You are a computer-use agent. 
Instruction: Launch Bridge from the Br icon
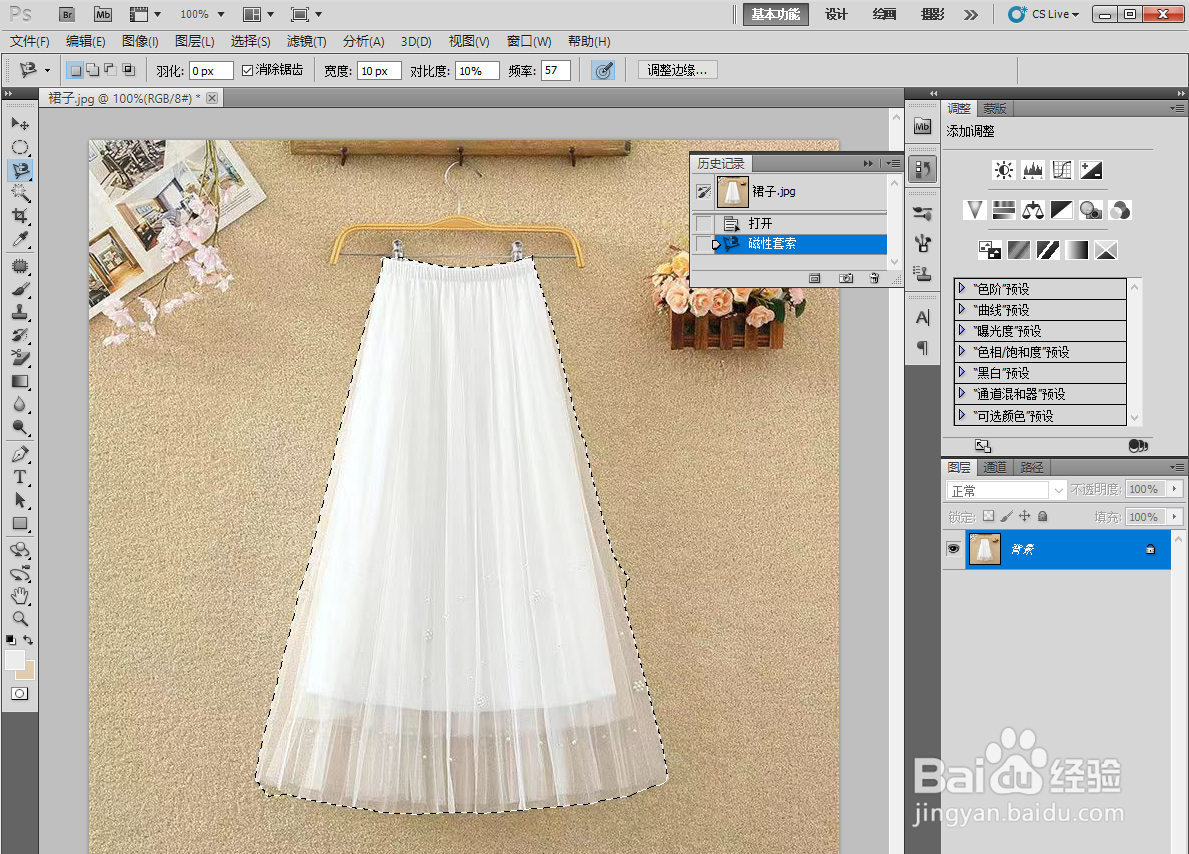pos(67,14)
